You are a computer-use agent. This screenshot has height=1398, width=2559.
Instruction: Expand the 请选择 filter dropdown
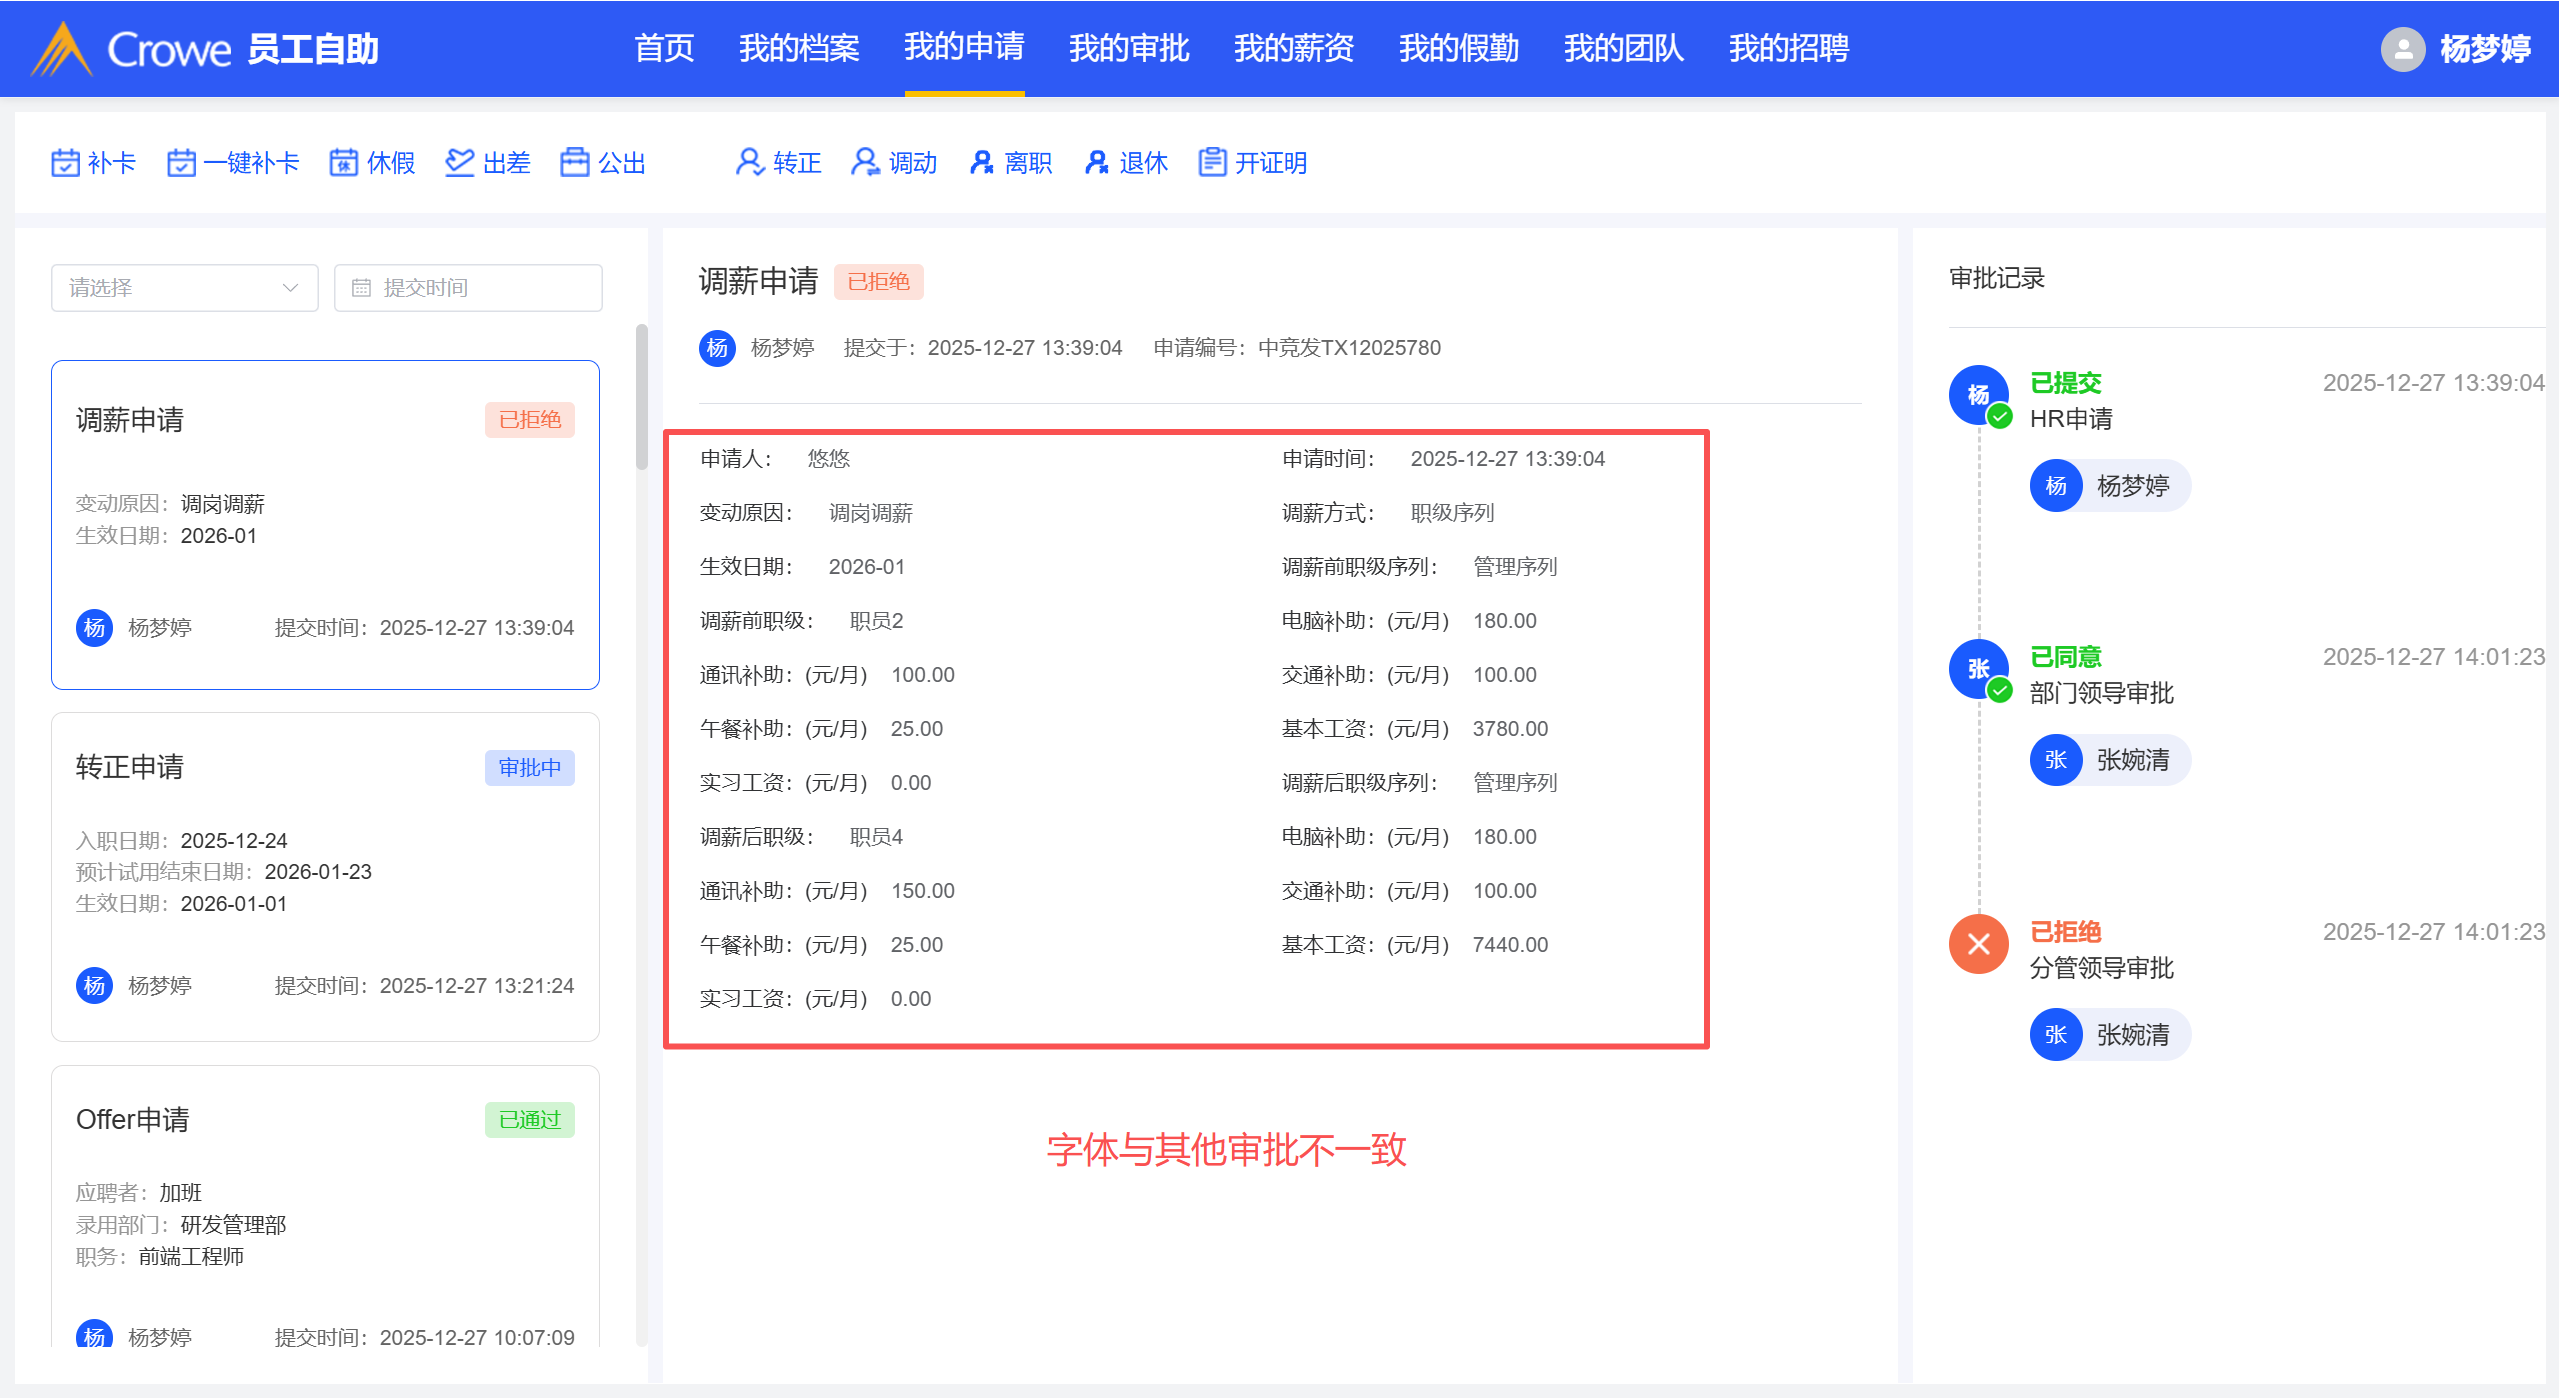coord(185,288)
